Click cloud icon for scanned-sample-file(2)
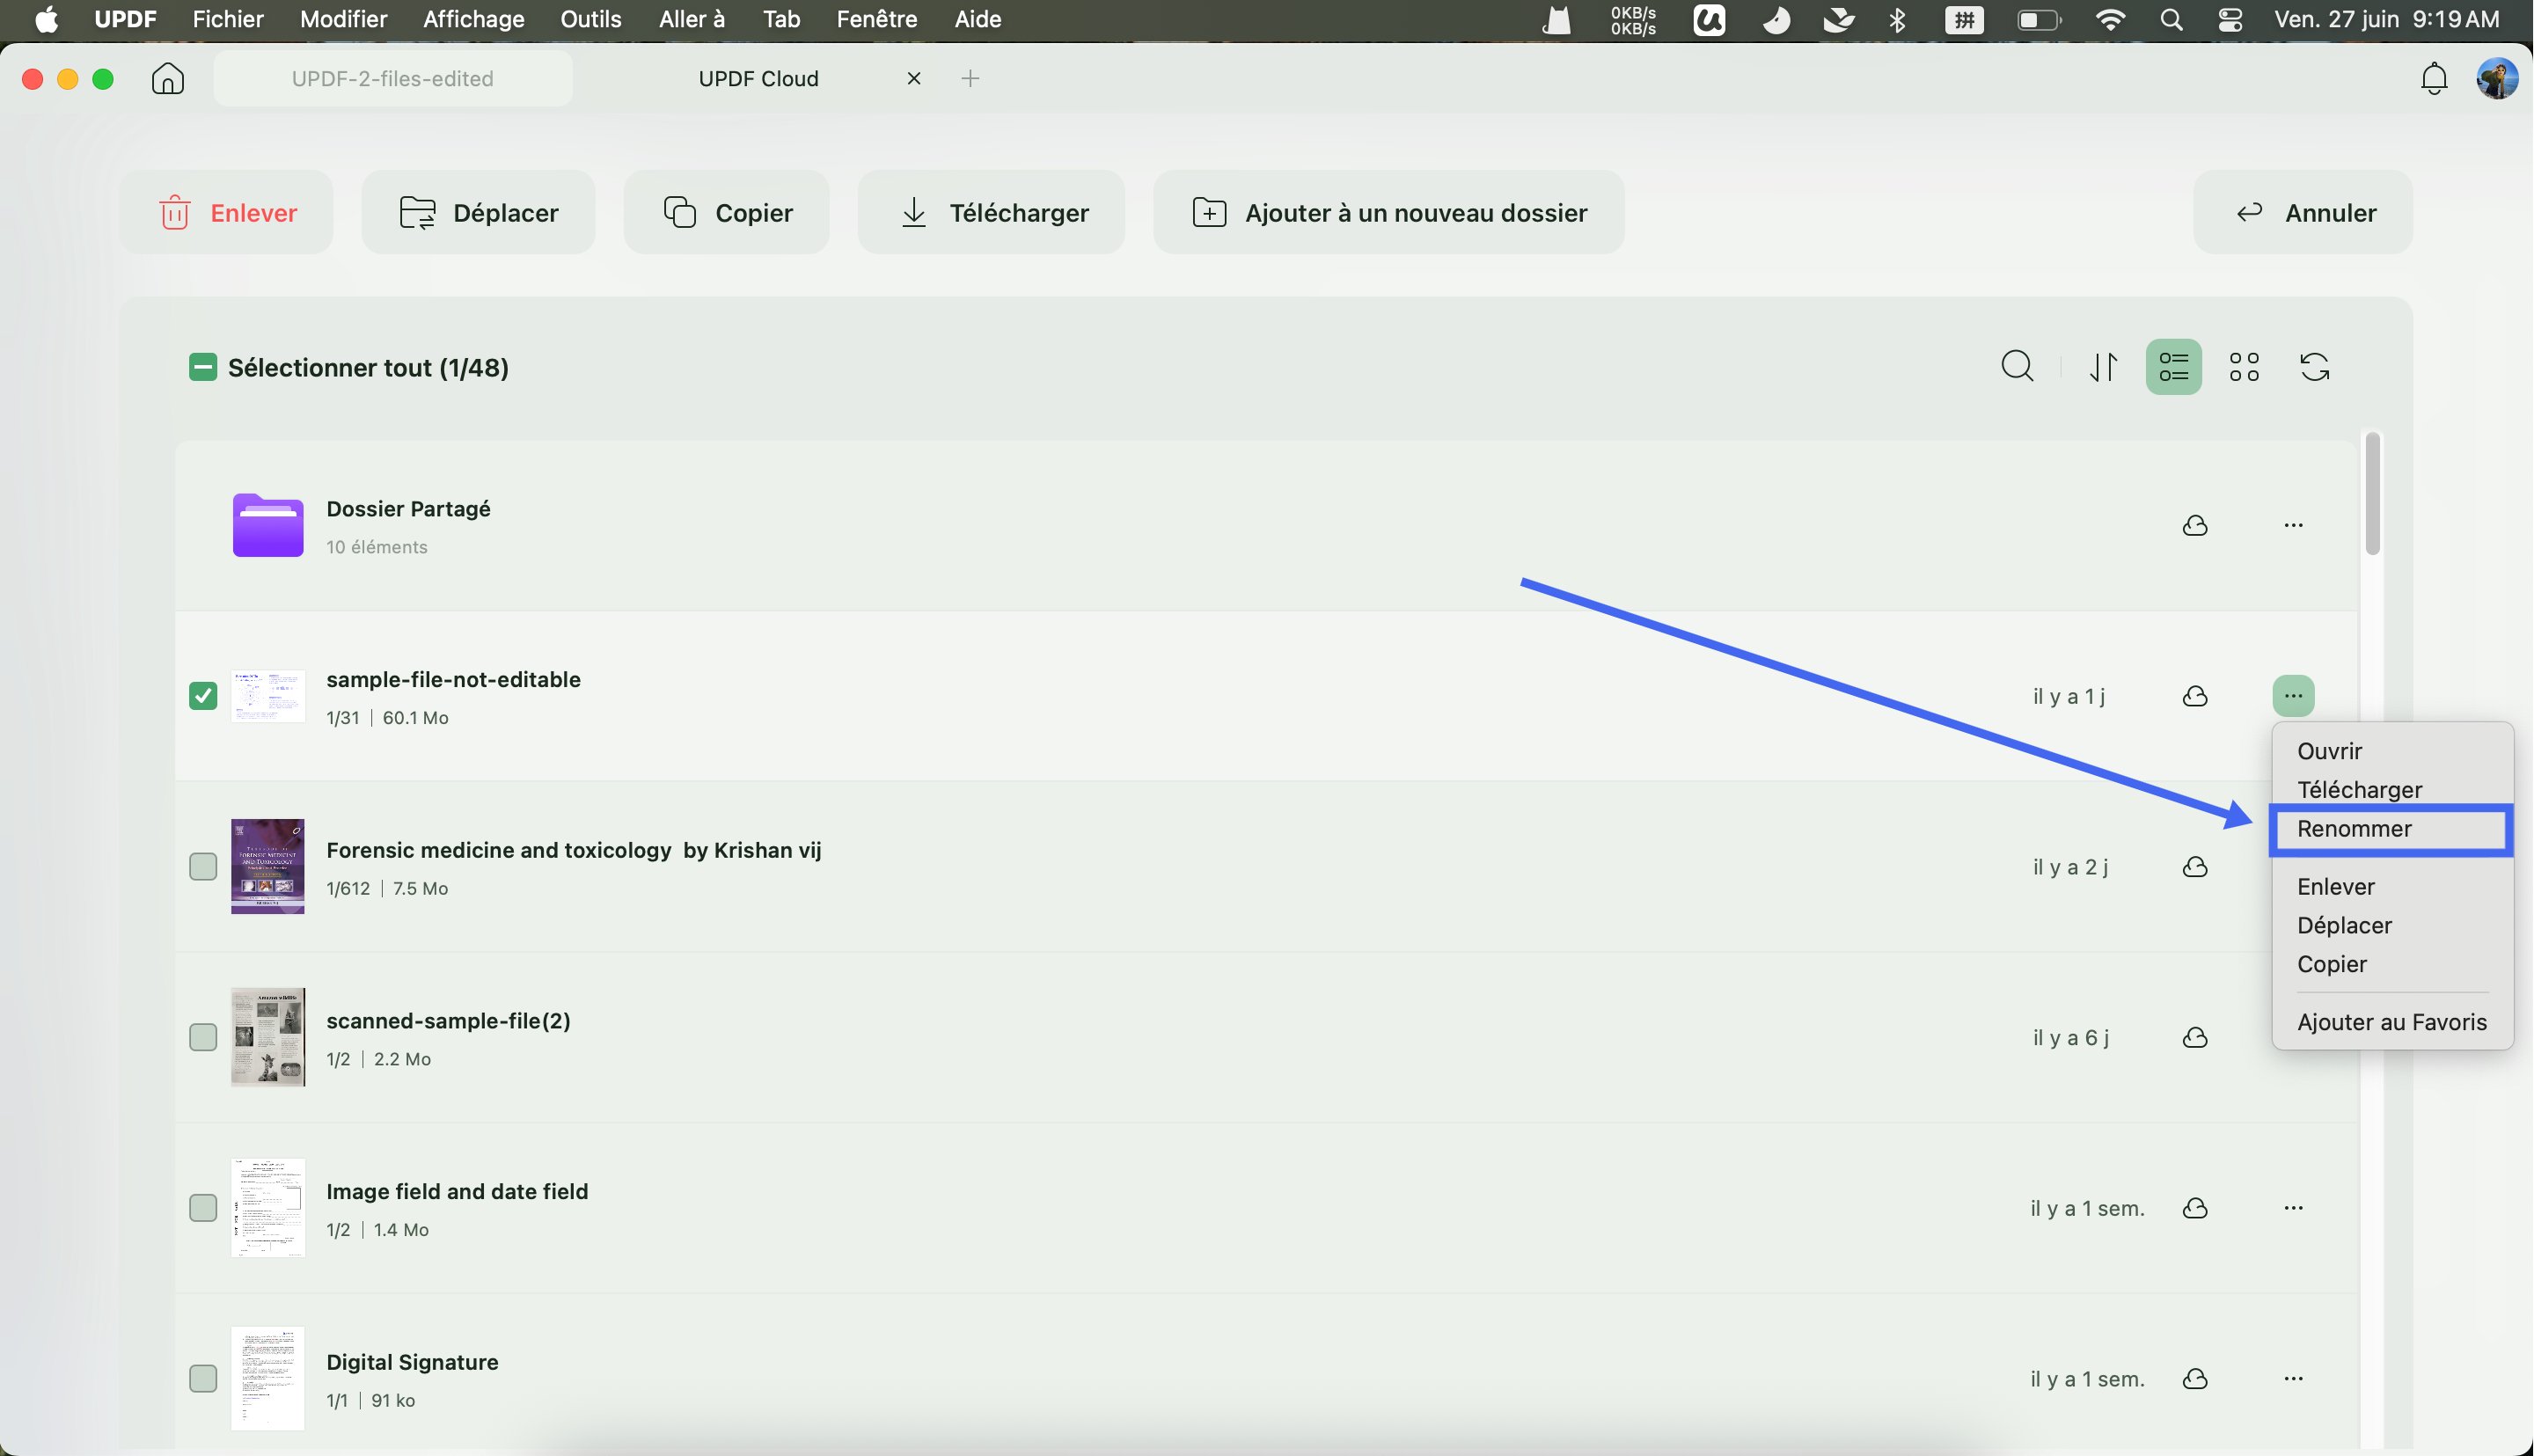Screen dimensions: 2534x1456 pos(2195,1038)
